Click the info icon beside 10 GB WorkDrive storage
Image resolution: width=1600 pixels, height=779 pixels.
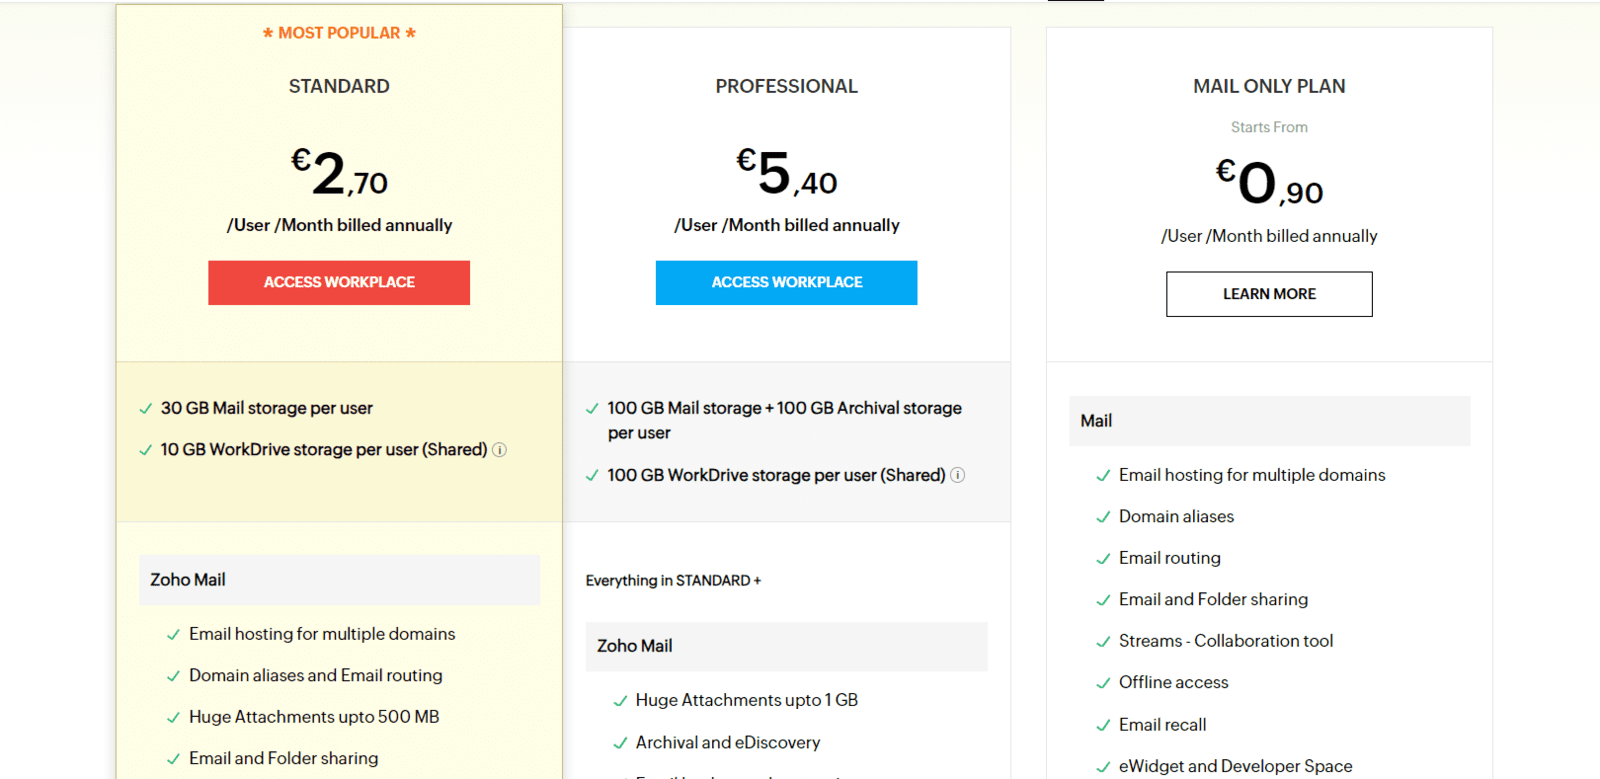click(500, 450)
